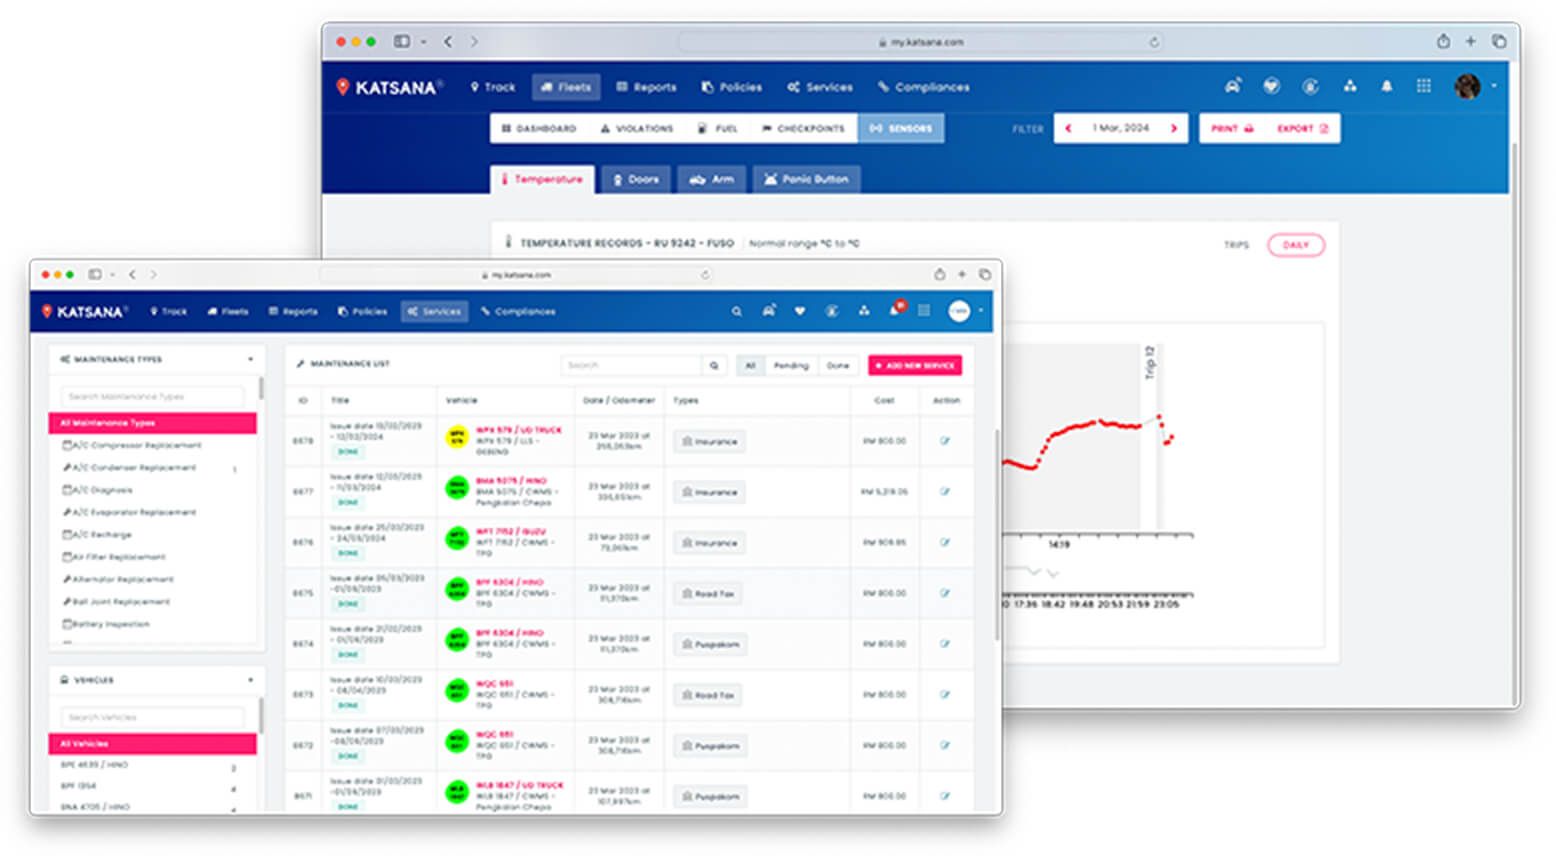This screenshot has height=856, width=1556.
Task: Click the Export button
Action: (1300, 128)
